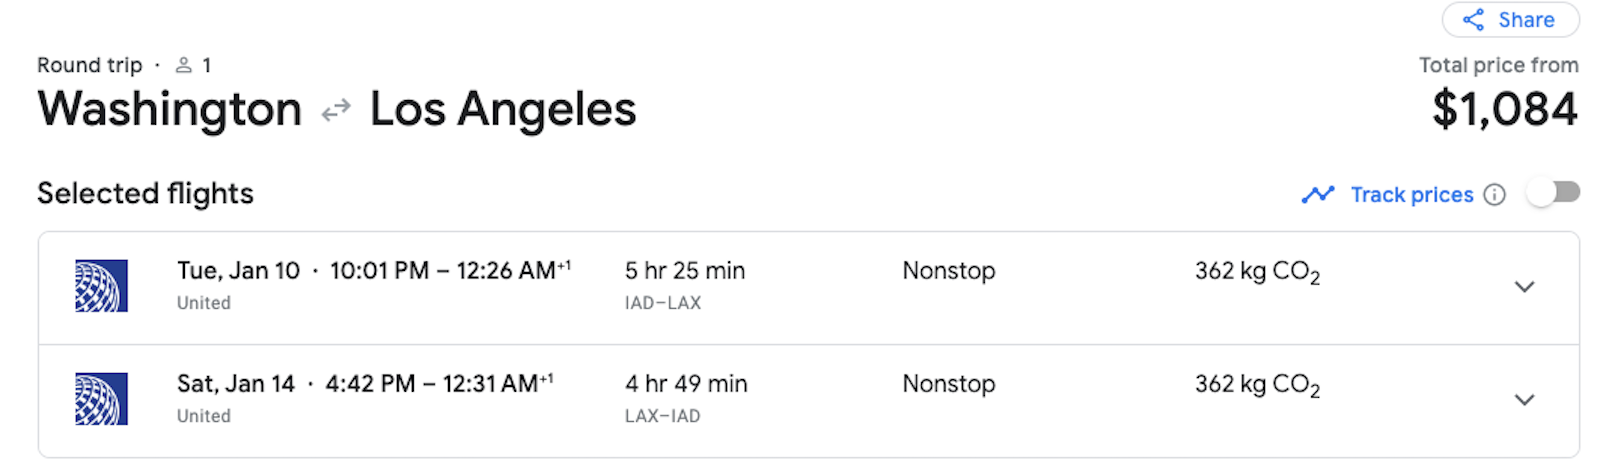Click the Track prices trend line icon
1600x469 pixels.
tap(1318, 194)
